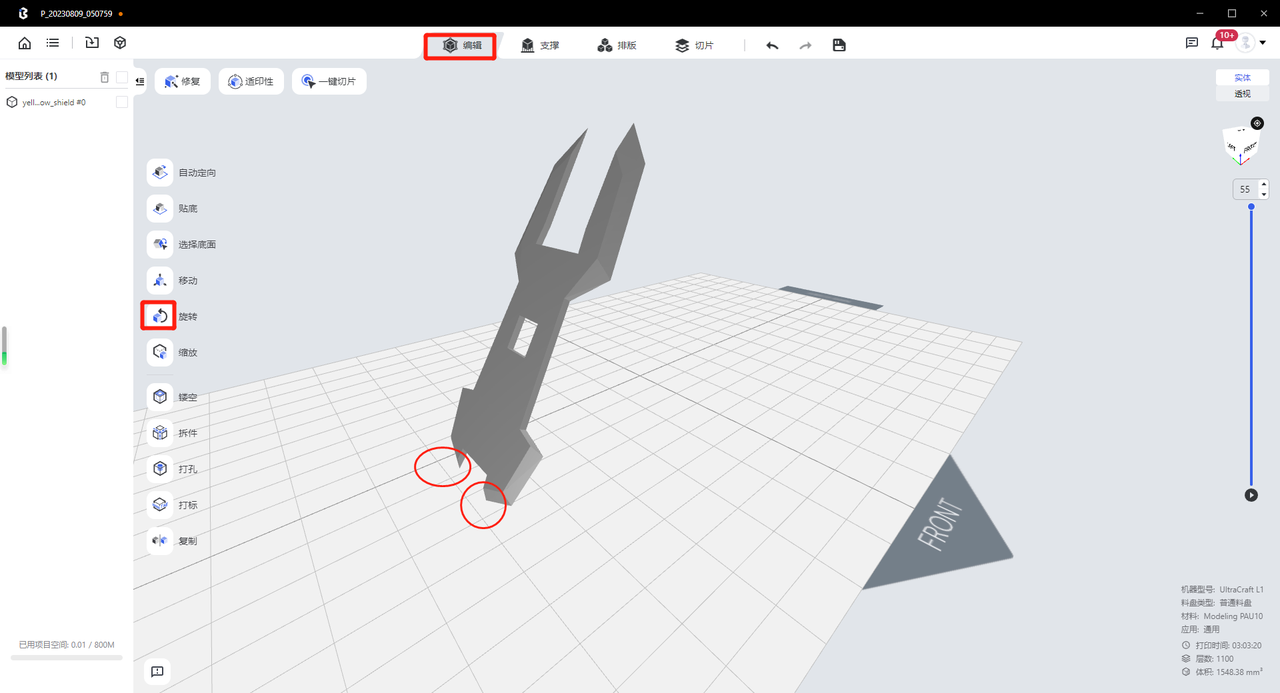This screenshot has width=1280, height=693.
Task: Switch to the 支撑 support tab
Action: pyautogui.click(x=540, y=46)
